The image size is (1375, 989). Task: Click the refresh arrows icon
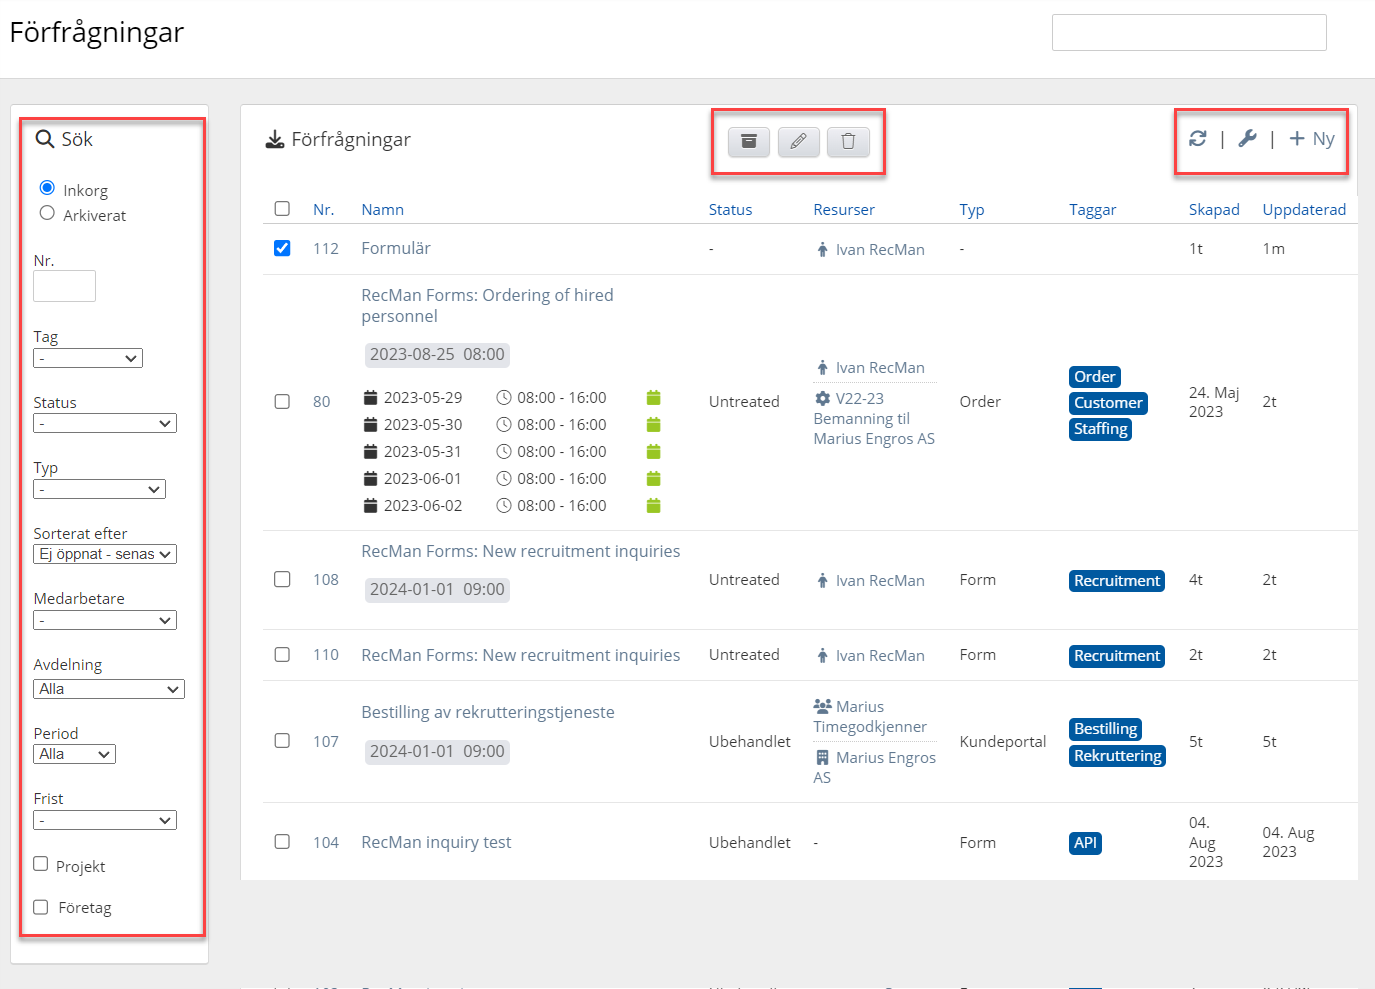[1197, 139]
